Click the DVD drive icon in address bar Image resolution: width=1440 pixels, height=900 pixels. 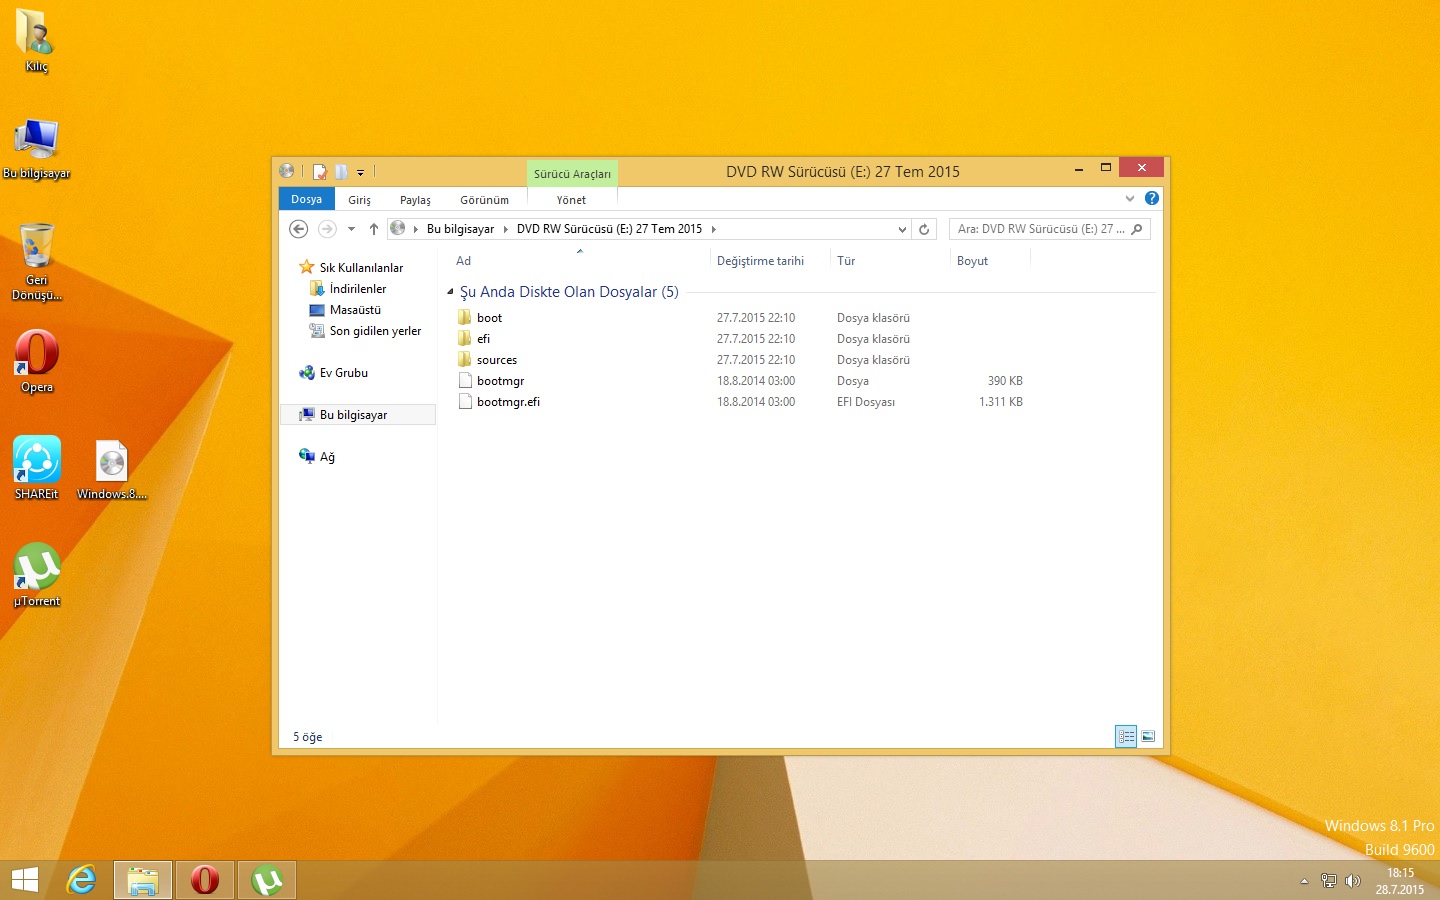click(x=398, y=229)
